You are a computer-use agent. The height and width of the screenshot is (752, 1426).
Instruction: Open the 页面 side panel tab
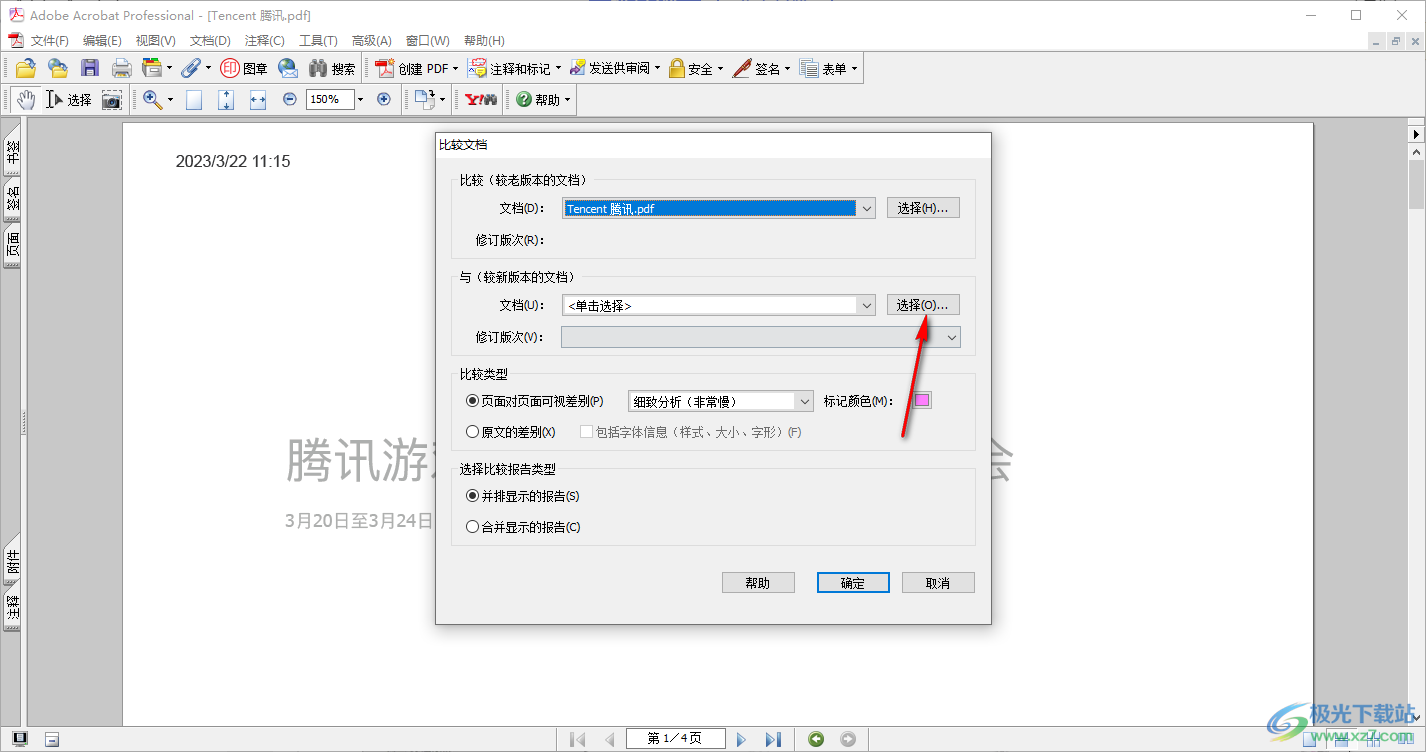click(x=12, y=244)
